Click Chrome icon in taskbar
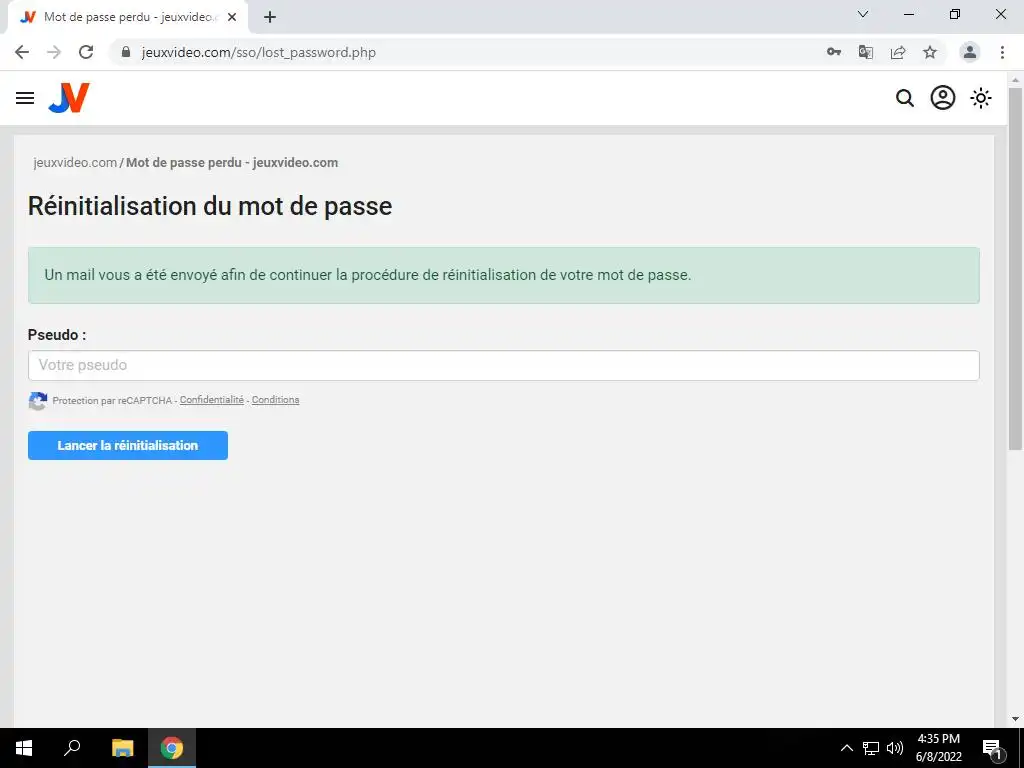 172,748
